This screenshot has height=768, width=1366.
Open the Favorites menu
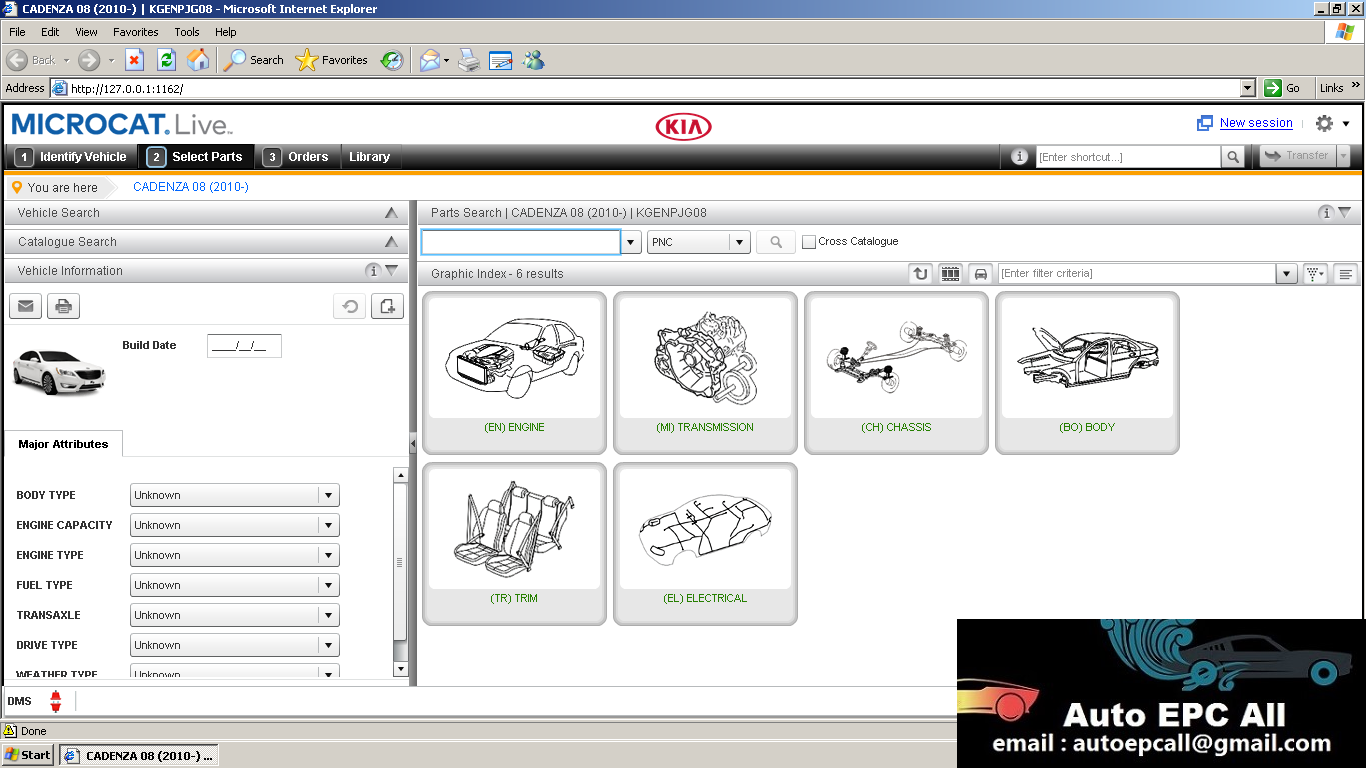pyautogui.click(x=135, y=31)
